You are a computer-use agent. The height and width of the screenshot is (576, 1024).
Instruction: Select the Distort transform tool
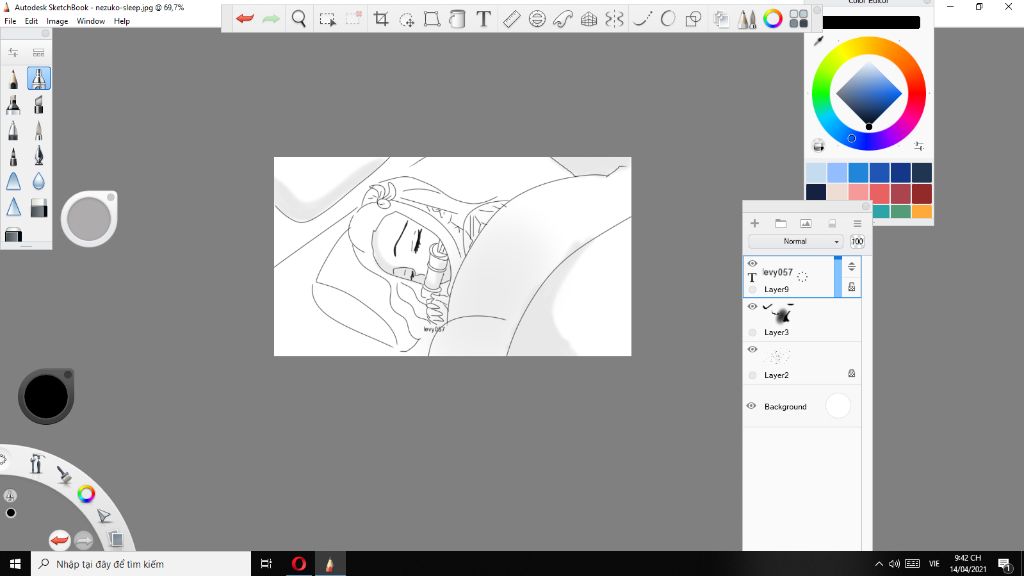pos(432,18)
